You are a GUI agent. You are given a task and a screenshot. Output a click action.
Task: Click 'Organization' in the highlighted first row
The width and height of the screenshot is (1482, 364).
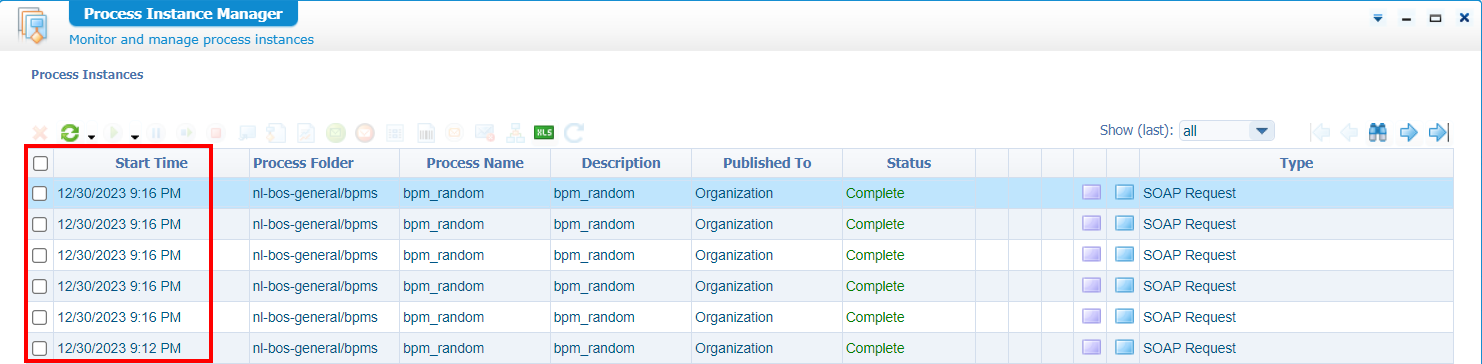(734, 193)
